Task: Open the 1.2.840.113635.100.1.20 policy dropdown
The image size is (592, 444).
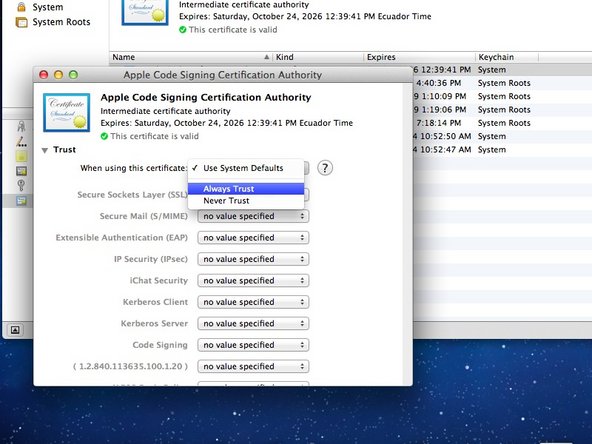Action: click(x=253, y=367)
